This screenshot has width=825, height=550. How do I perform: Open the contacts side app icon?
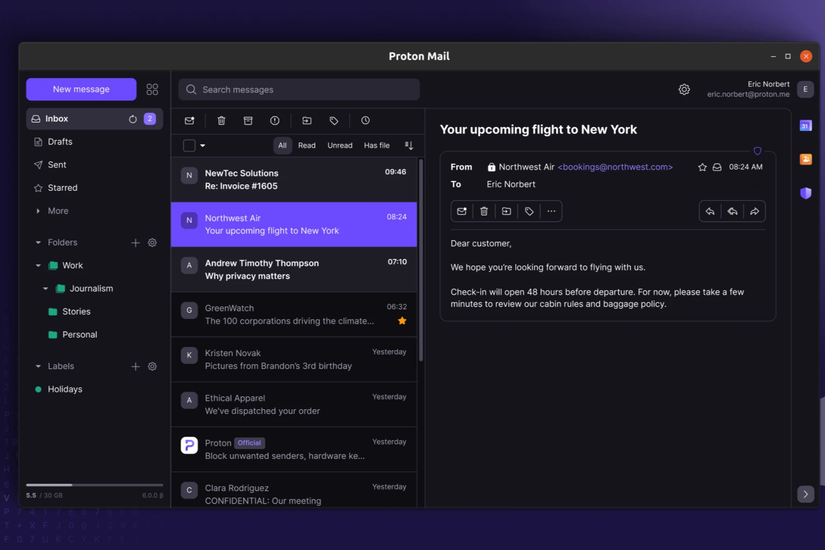point(806,159)
